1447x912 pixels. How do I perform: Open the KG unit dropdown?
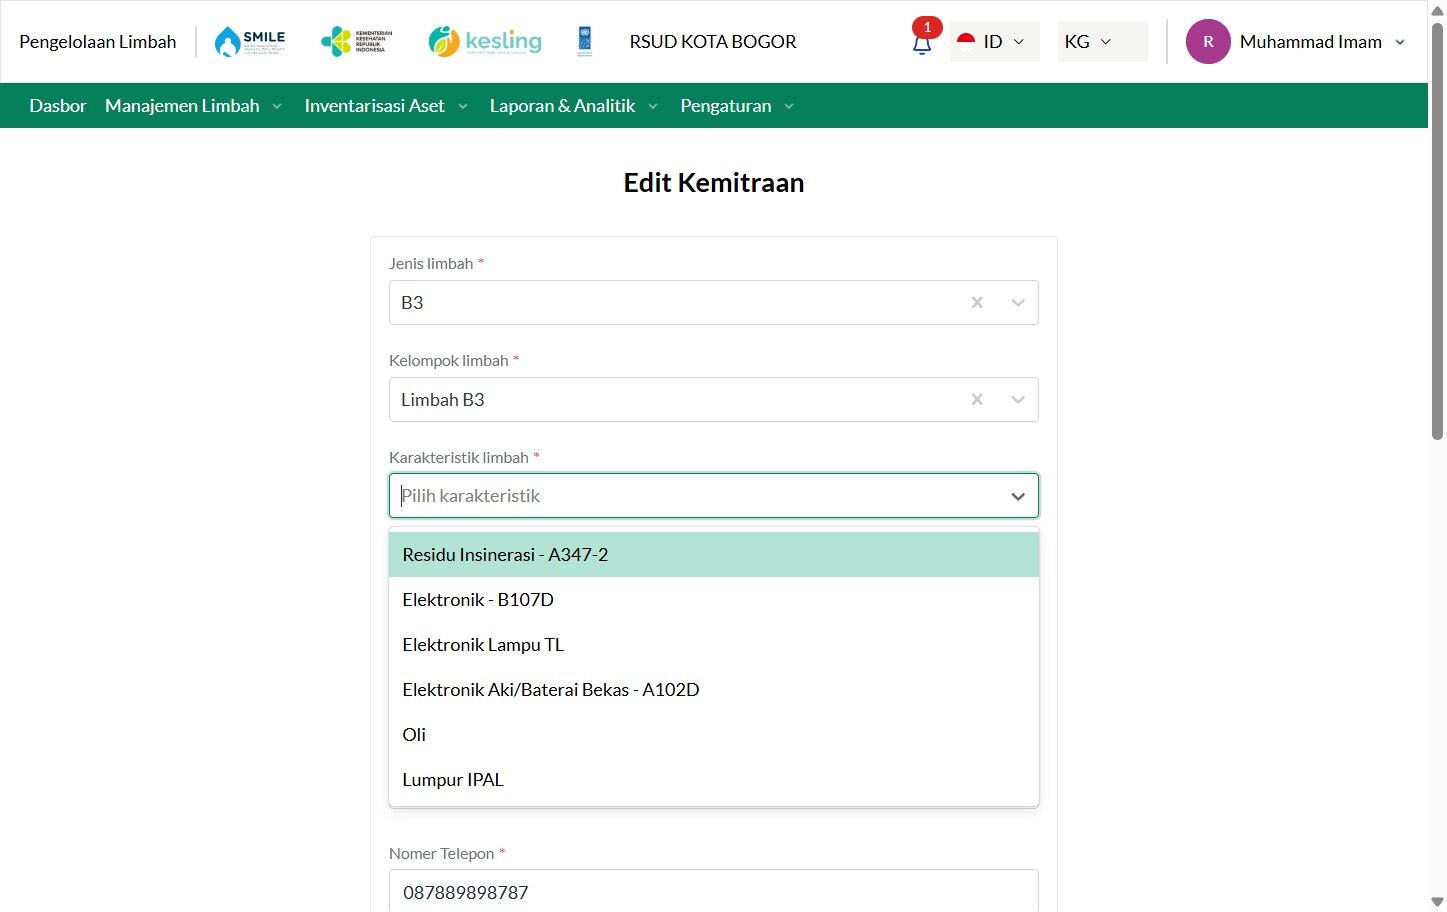[x=1102, y=42]
